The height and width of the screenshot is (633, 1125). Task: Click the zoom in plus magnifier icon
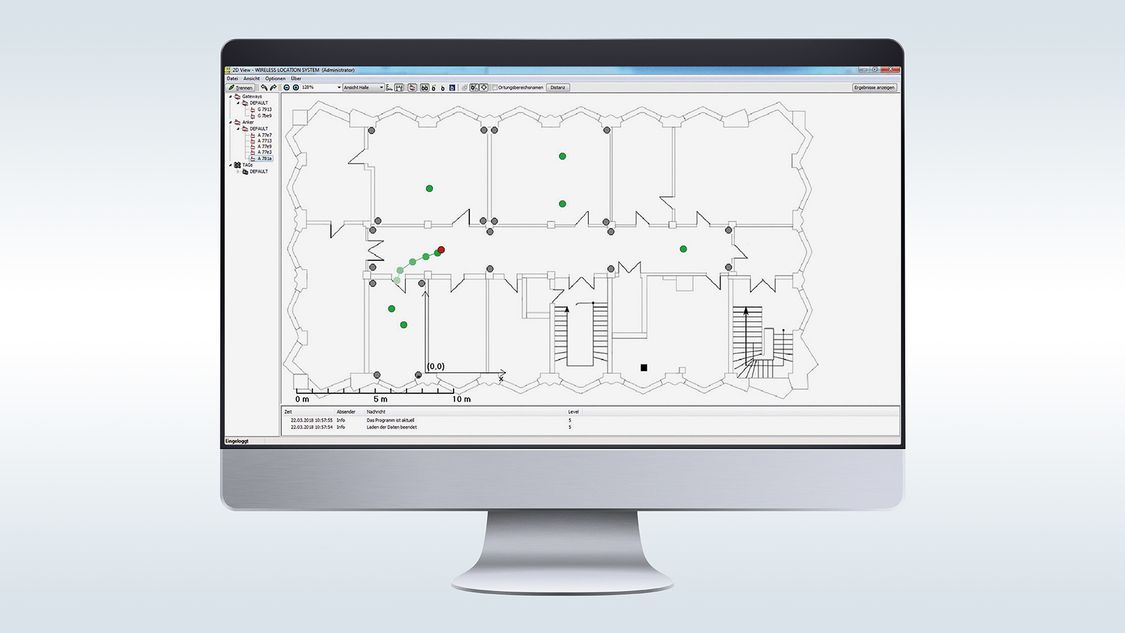tap(296, 88)
